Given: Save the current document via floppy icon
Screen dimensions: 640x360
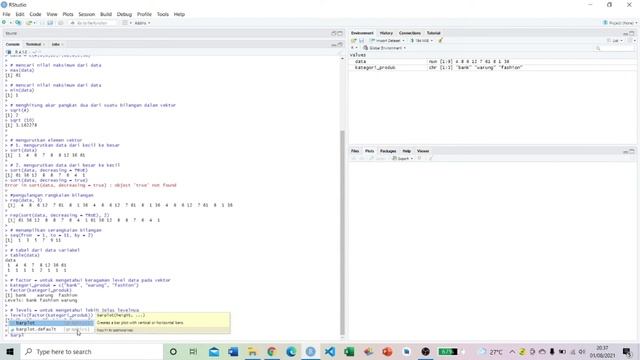Looking at the screenshot, I should pos(42,23).
